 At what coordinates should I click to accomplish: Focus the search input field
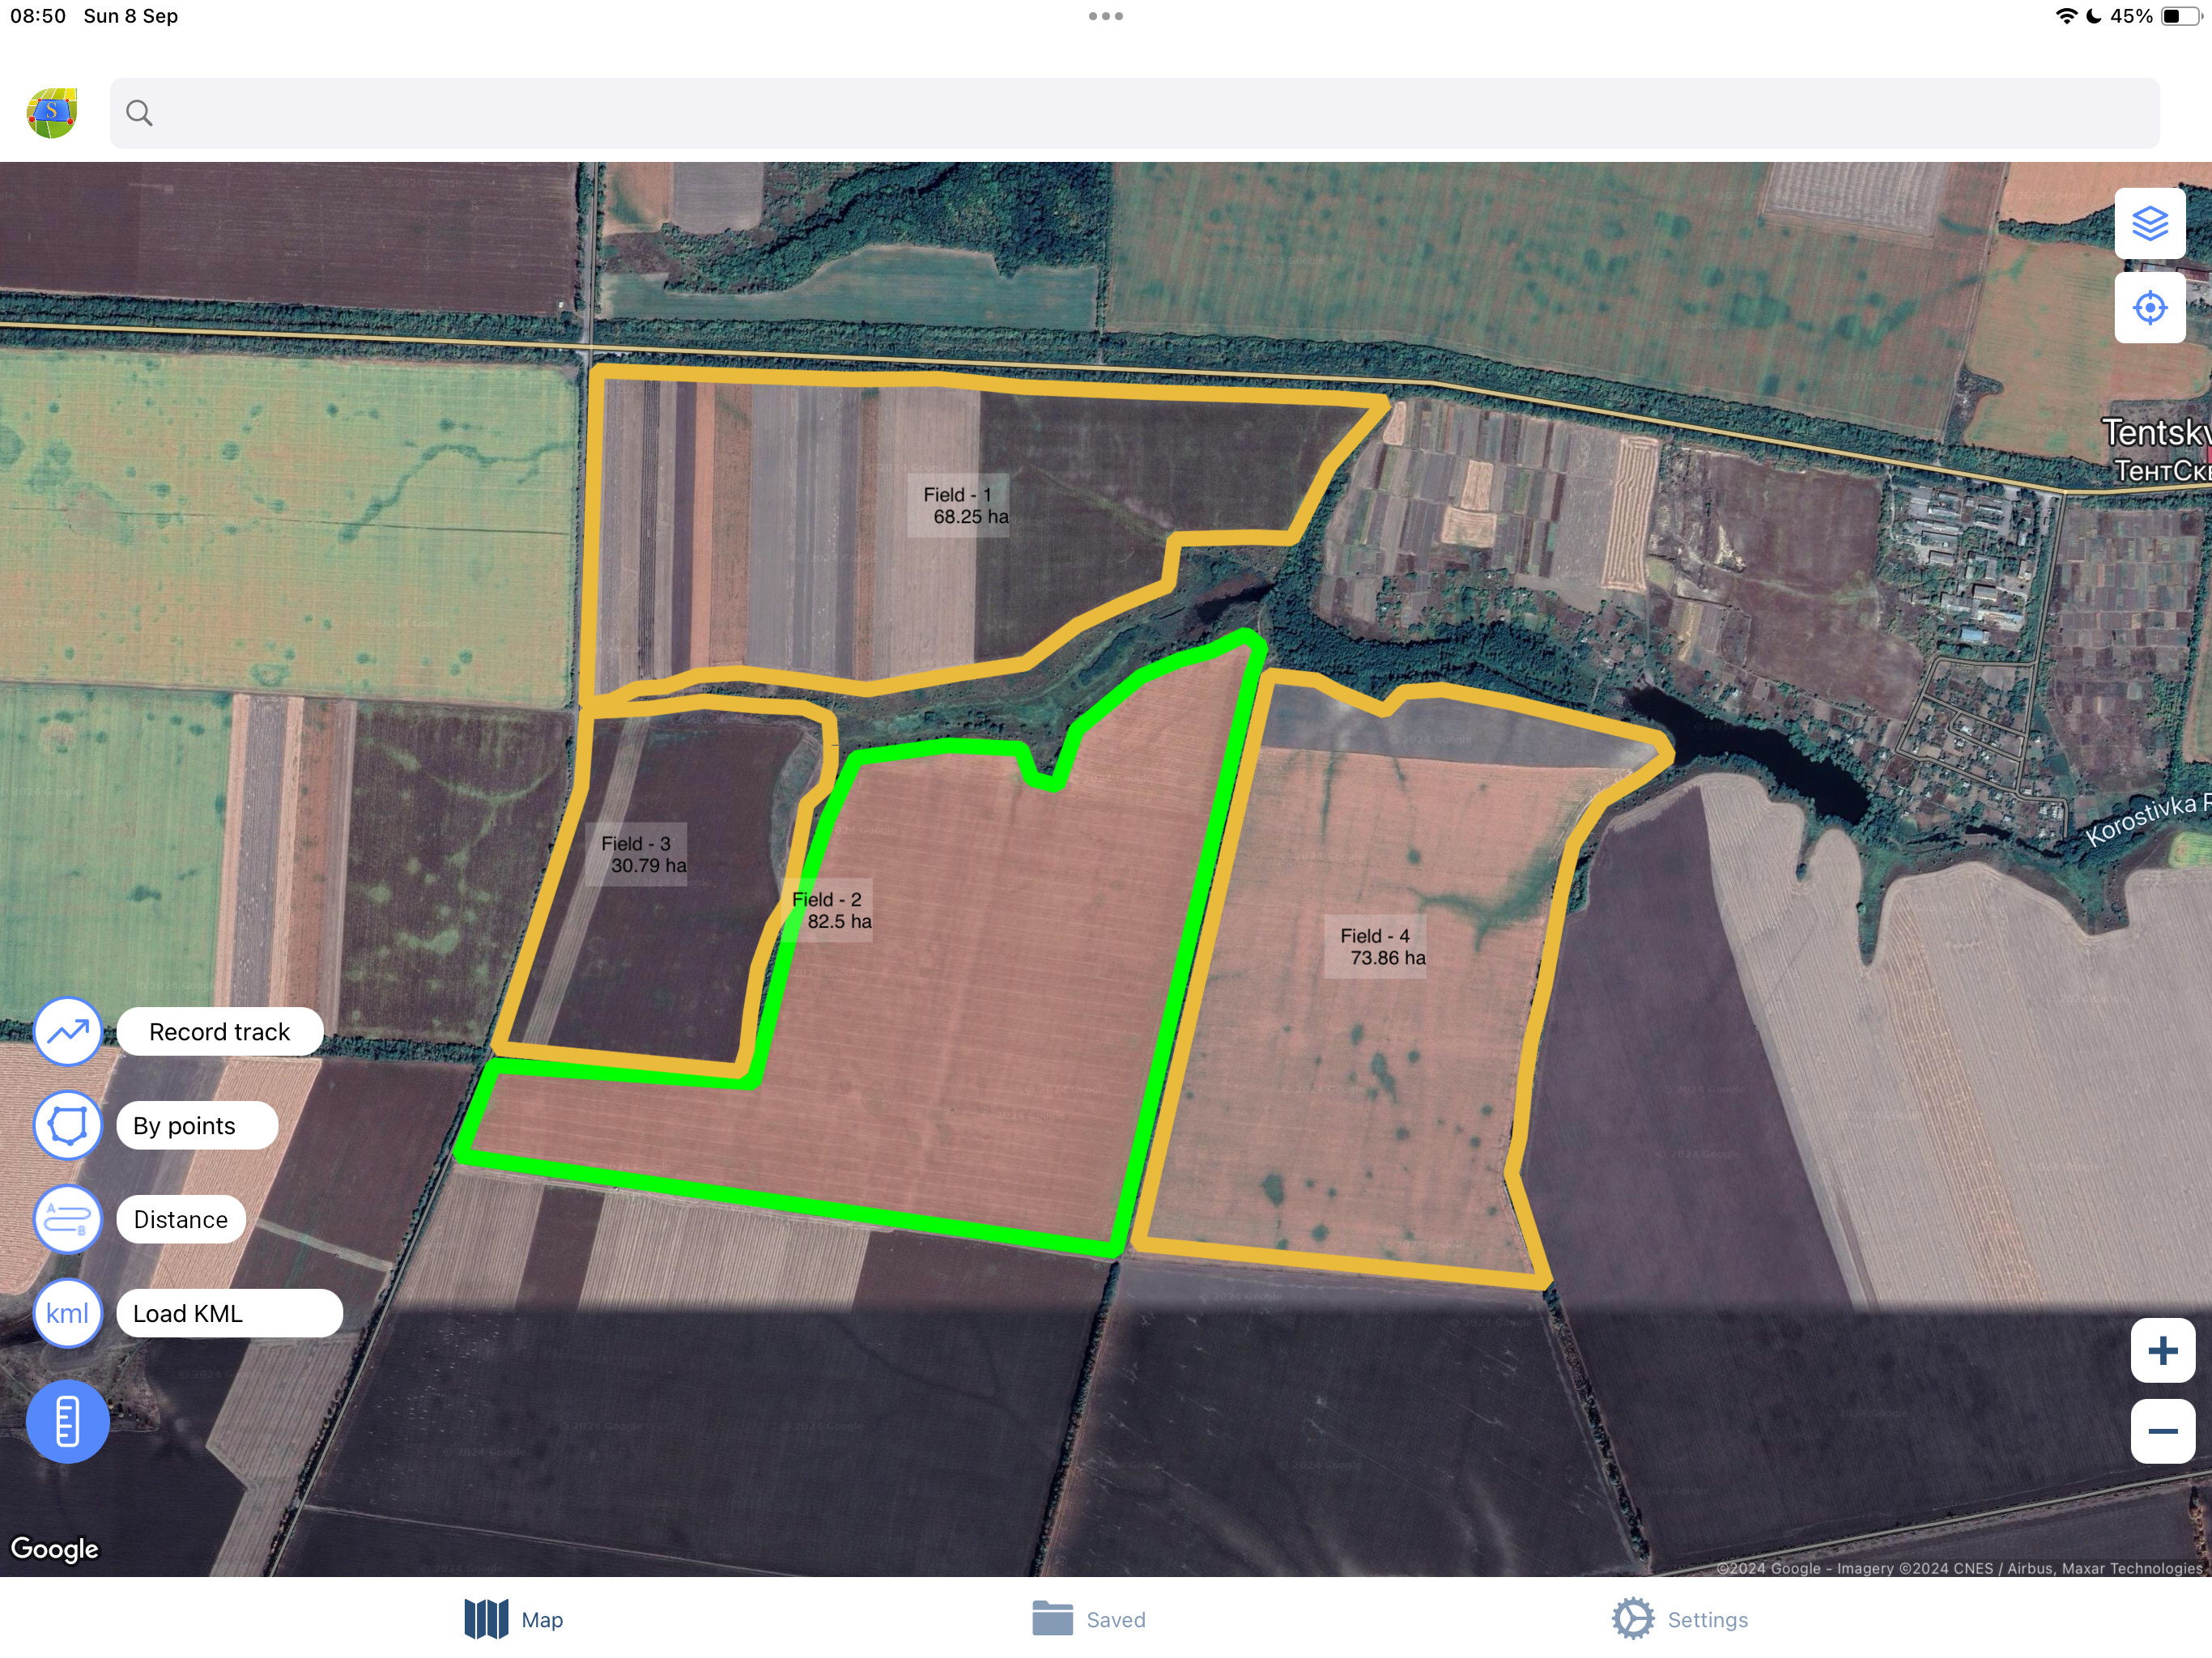1134,113
